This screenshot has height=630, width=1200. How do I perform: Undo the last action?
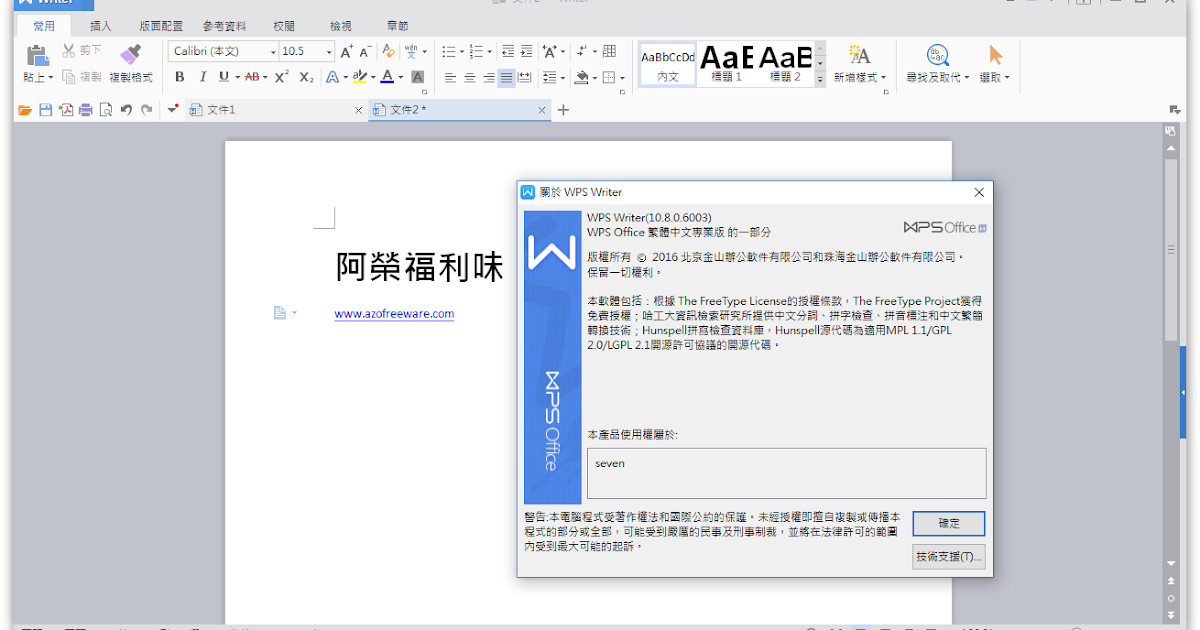click(x=126, y=110)
